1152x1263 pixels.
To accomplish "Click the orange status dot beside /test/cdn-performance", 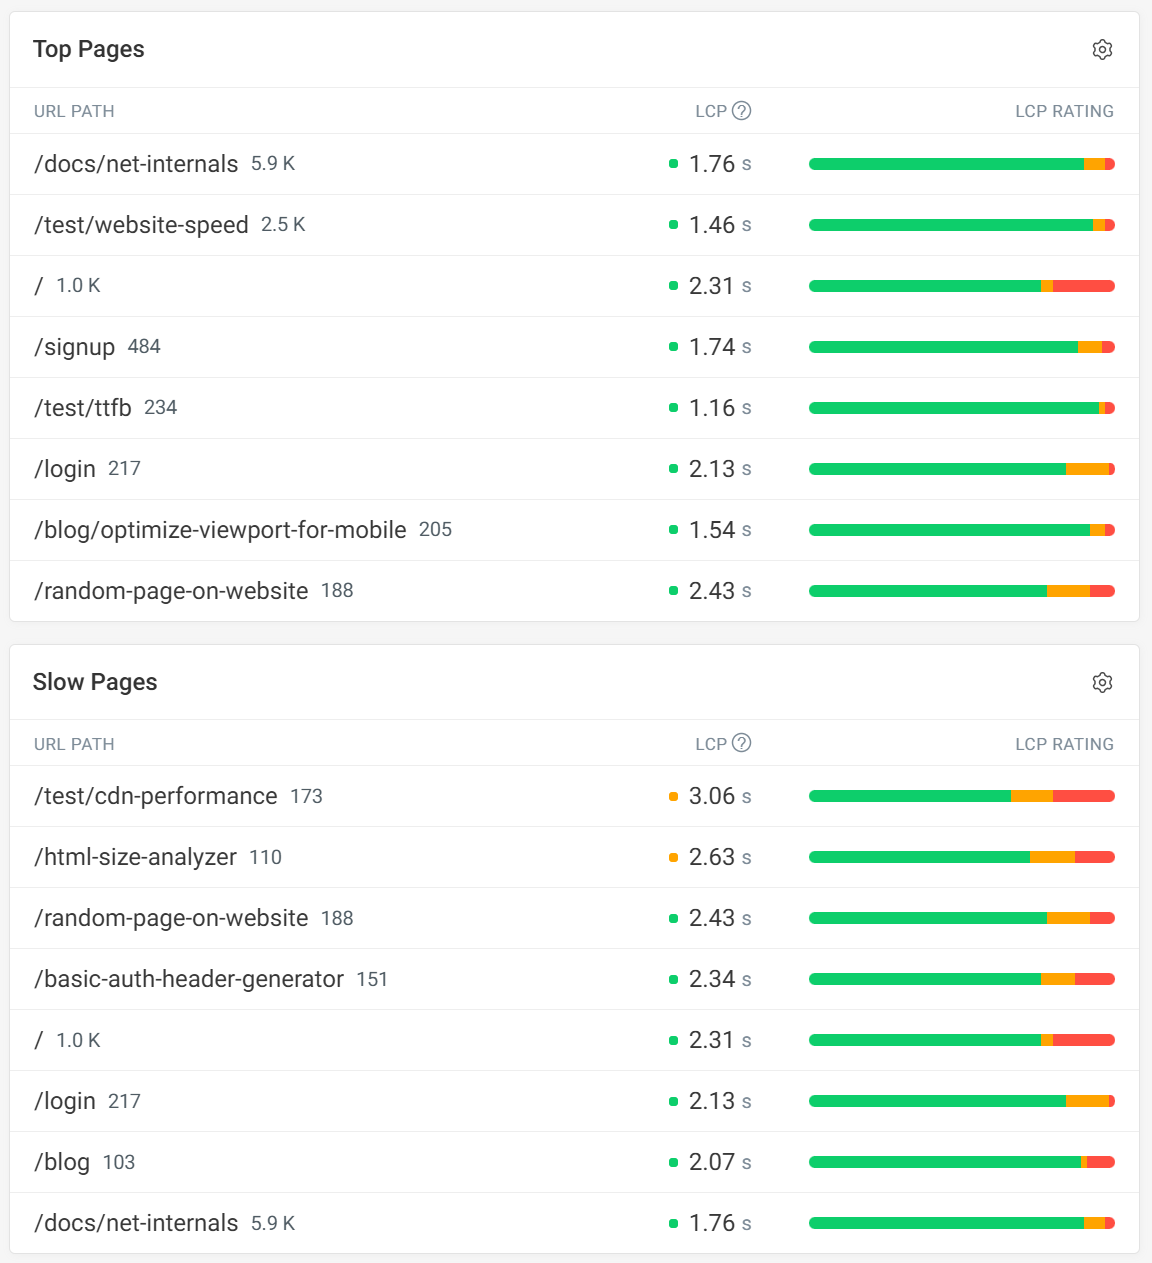I will point(674,795).
